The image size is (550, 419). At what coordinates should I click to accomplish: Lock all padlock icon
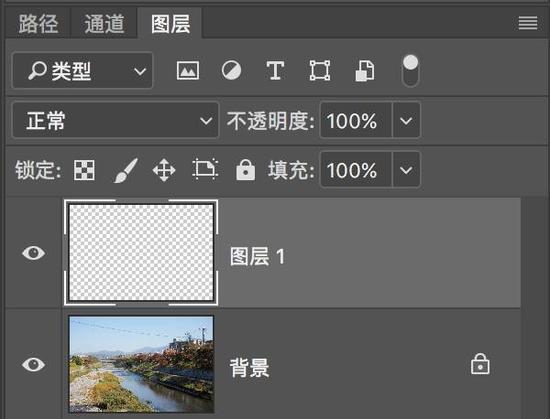(x=246, y=170)
